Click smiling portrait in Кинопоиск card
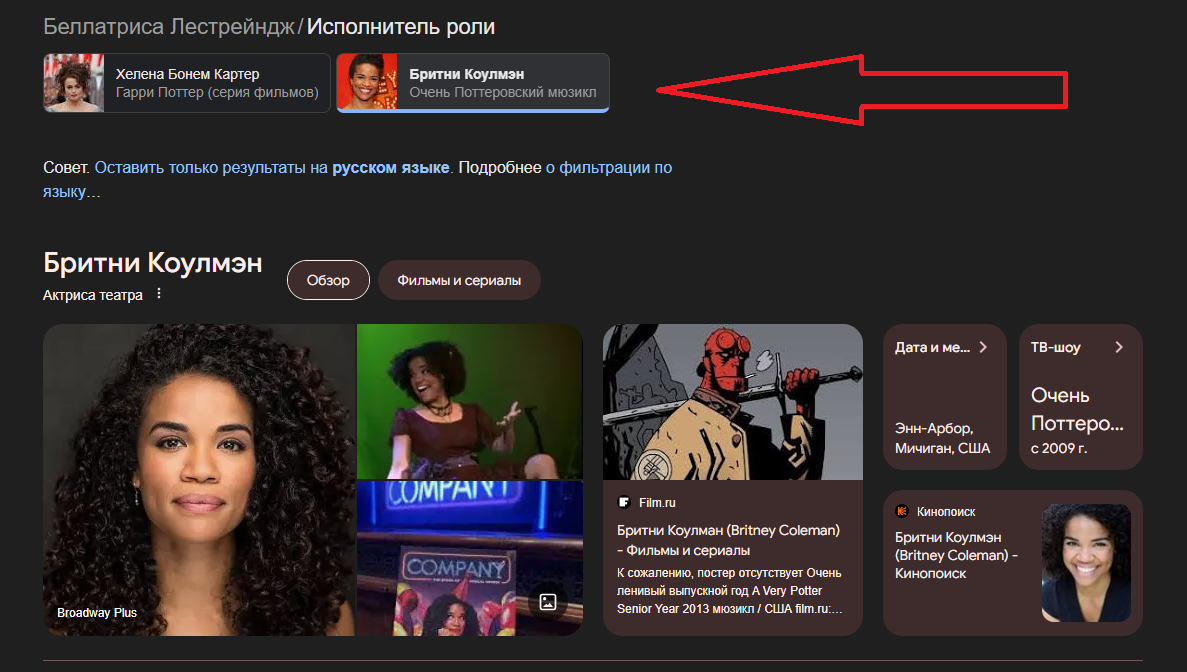 (x=1086, y=563)
